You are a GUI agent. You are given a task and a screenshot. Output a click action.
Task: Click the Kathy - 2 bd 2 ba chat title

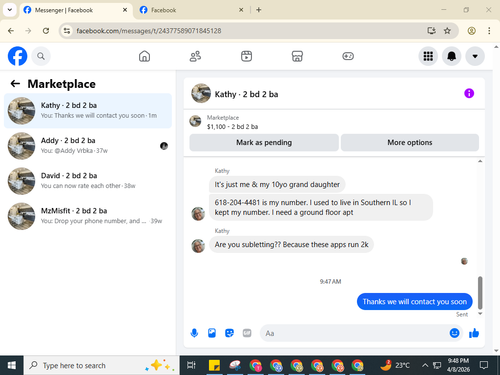coord(246,94)
